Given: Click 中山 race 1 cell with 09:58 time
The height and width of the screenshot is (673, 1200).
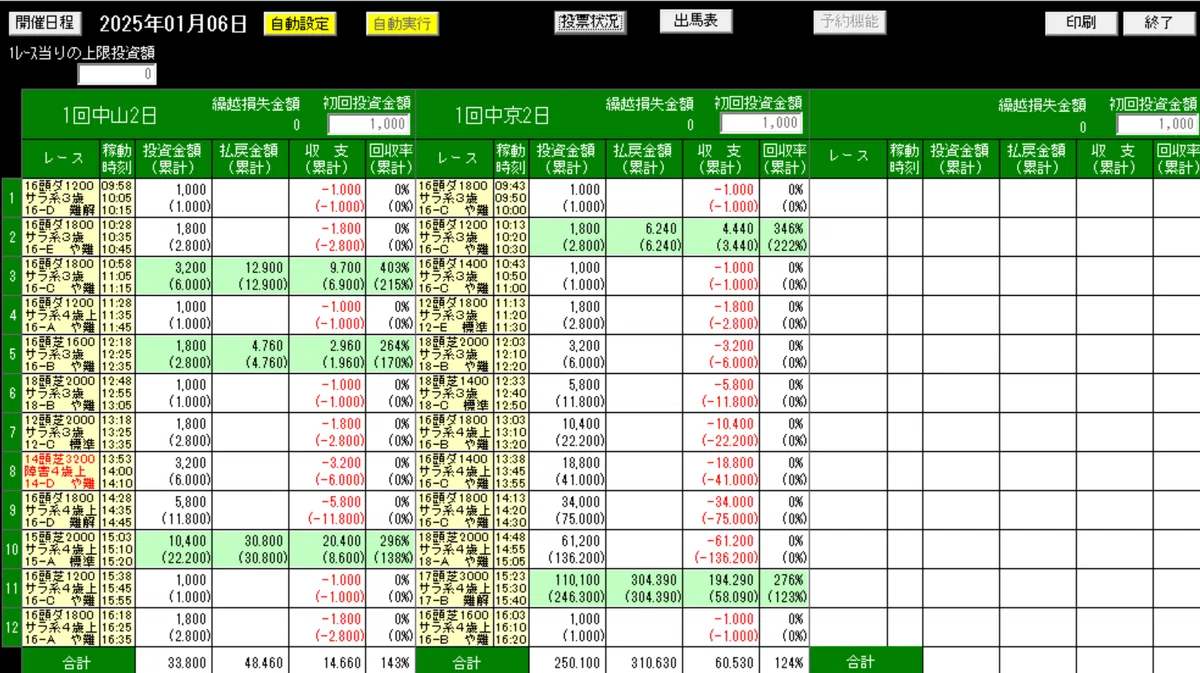Looking at the screenshot, I should [61, 198].
